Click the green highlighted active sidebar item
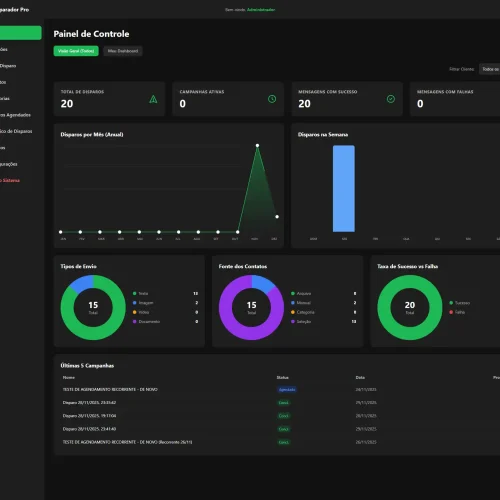The image size is (500, 500). (21, 33)
